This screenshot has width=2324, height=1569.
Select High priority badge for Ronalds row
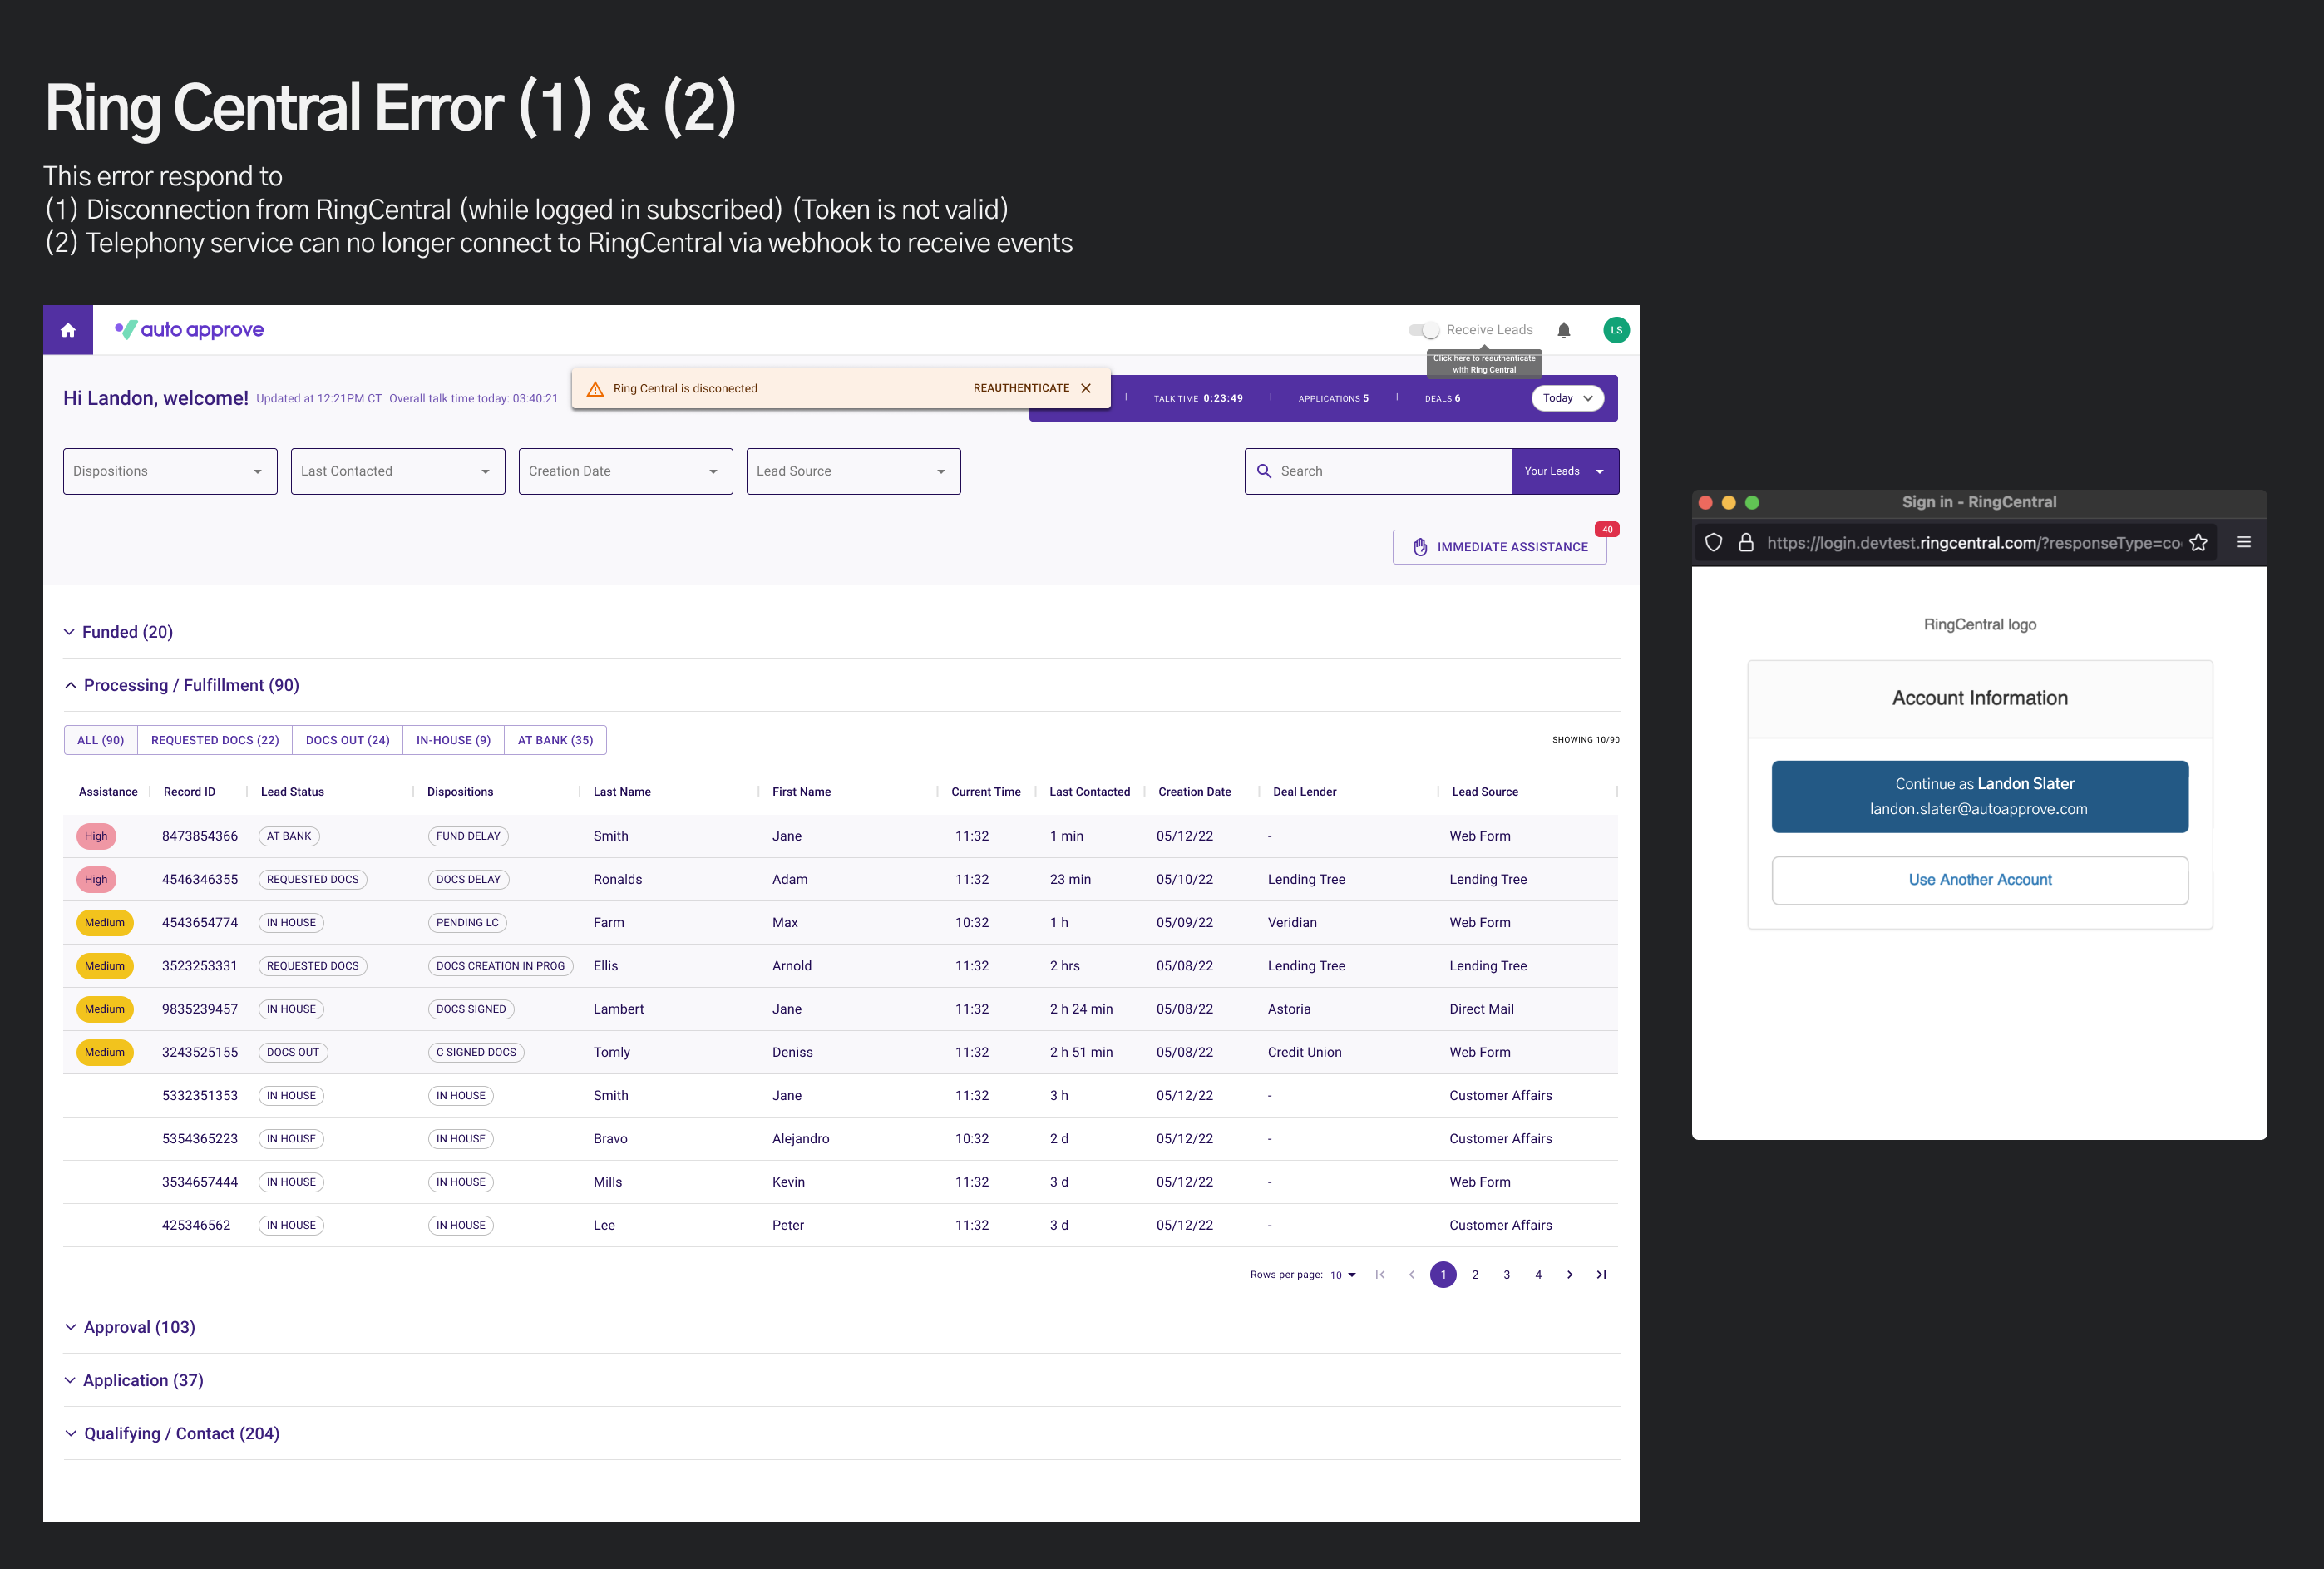(x=96, y=880)
